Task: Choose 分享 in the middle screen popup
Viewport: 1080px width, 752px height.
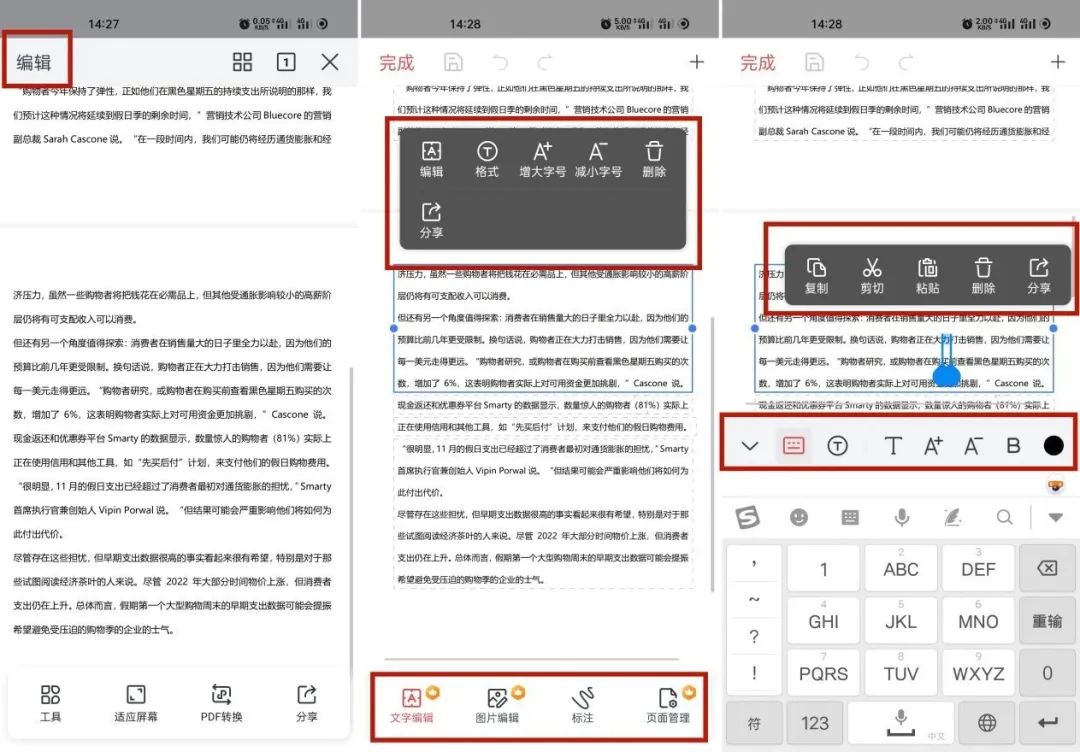Action: 432,220
